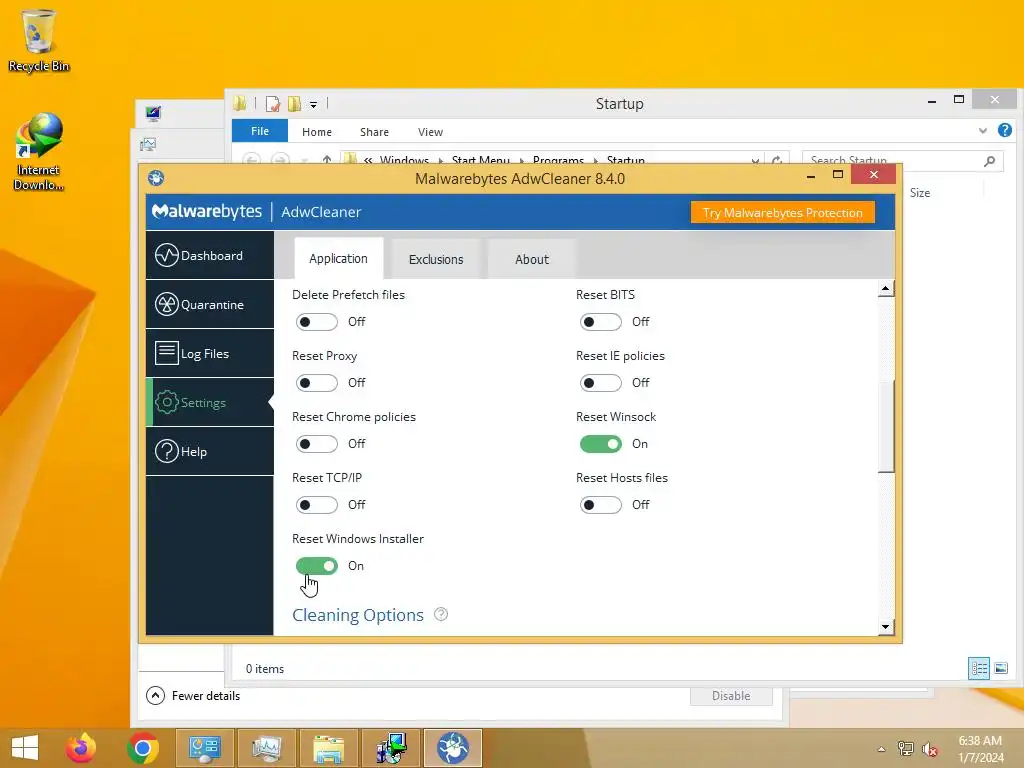Open Control Panel taskbar icon
Image resolution: width=1024 pixels, height=768 pixels.
[x=204, y=748]
